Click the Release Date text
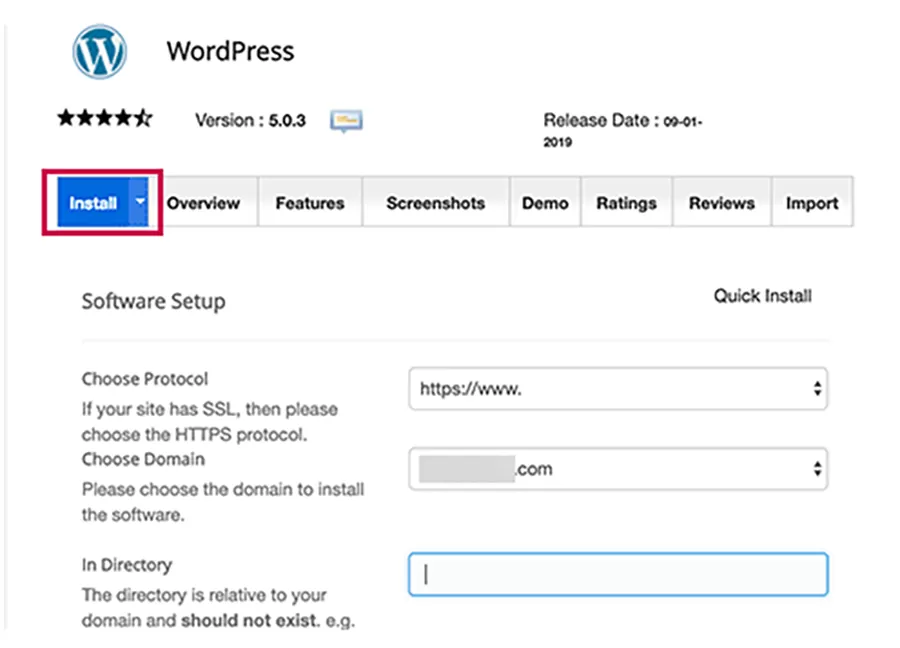The width and height of the screenshot is (900, 648). point(623,130)
